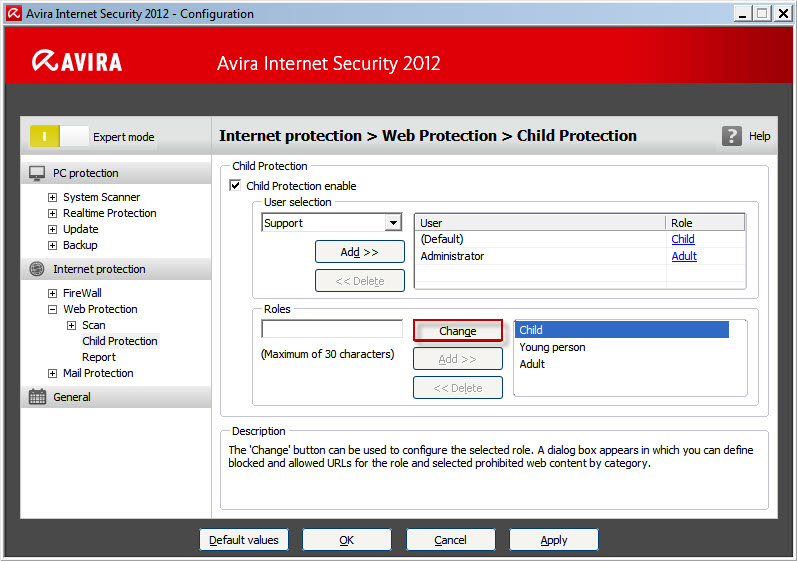Click << Delete button in Roles

458,388
